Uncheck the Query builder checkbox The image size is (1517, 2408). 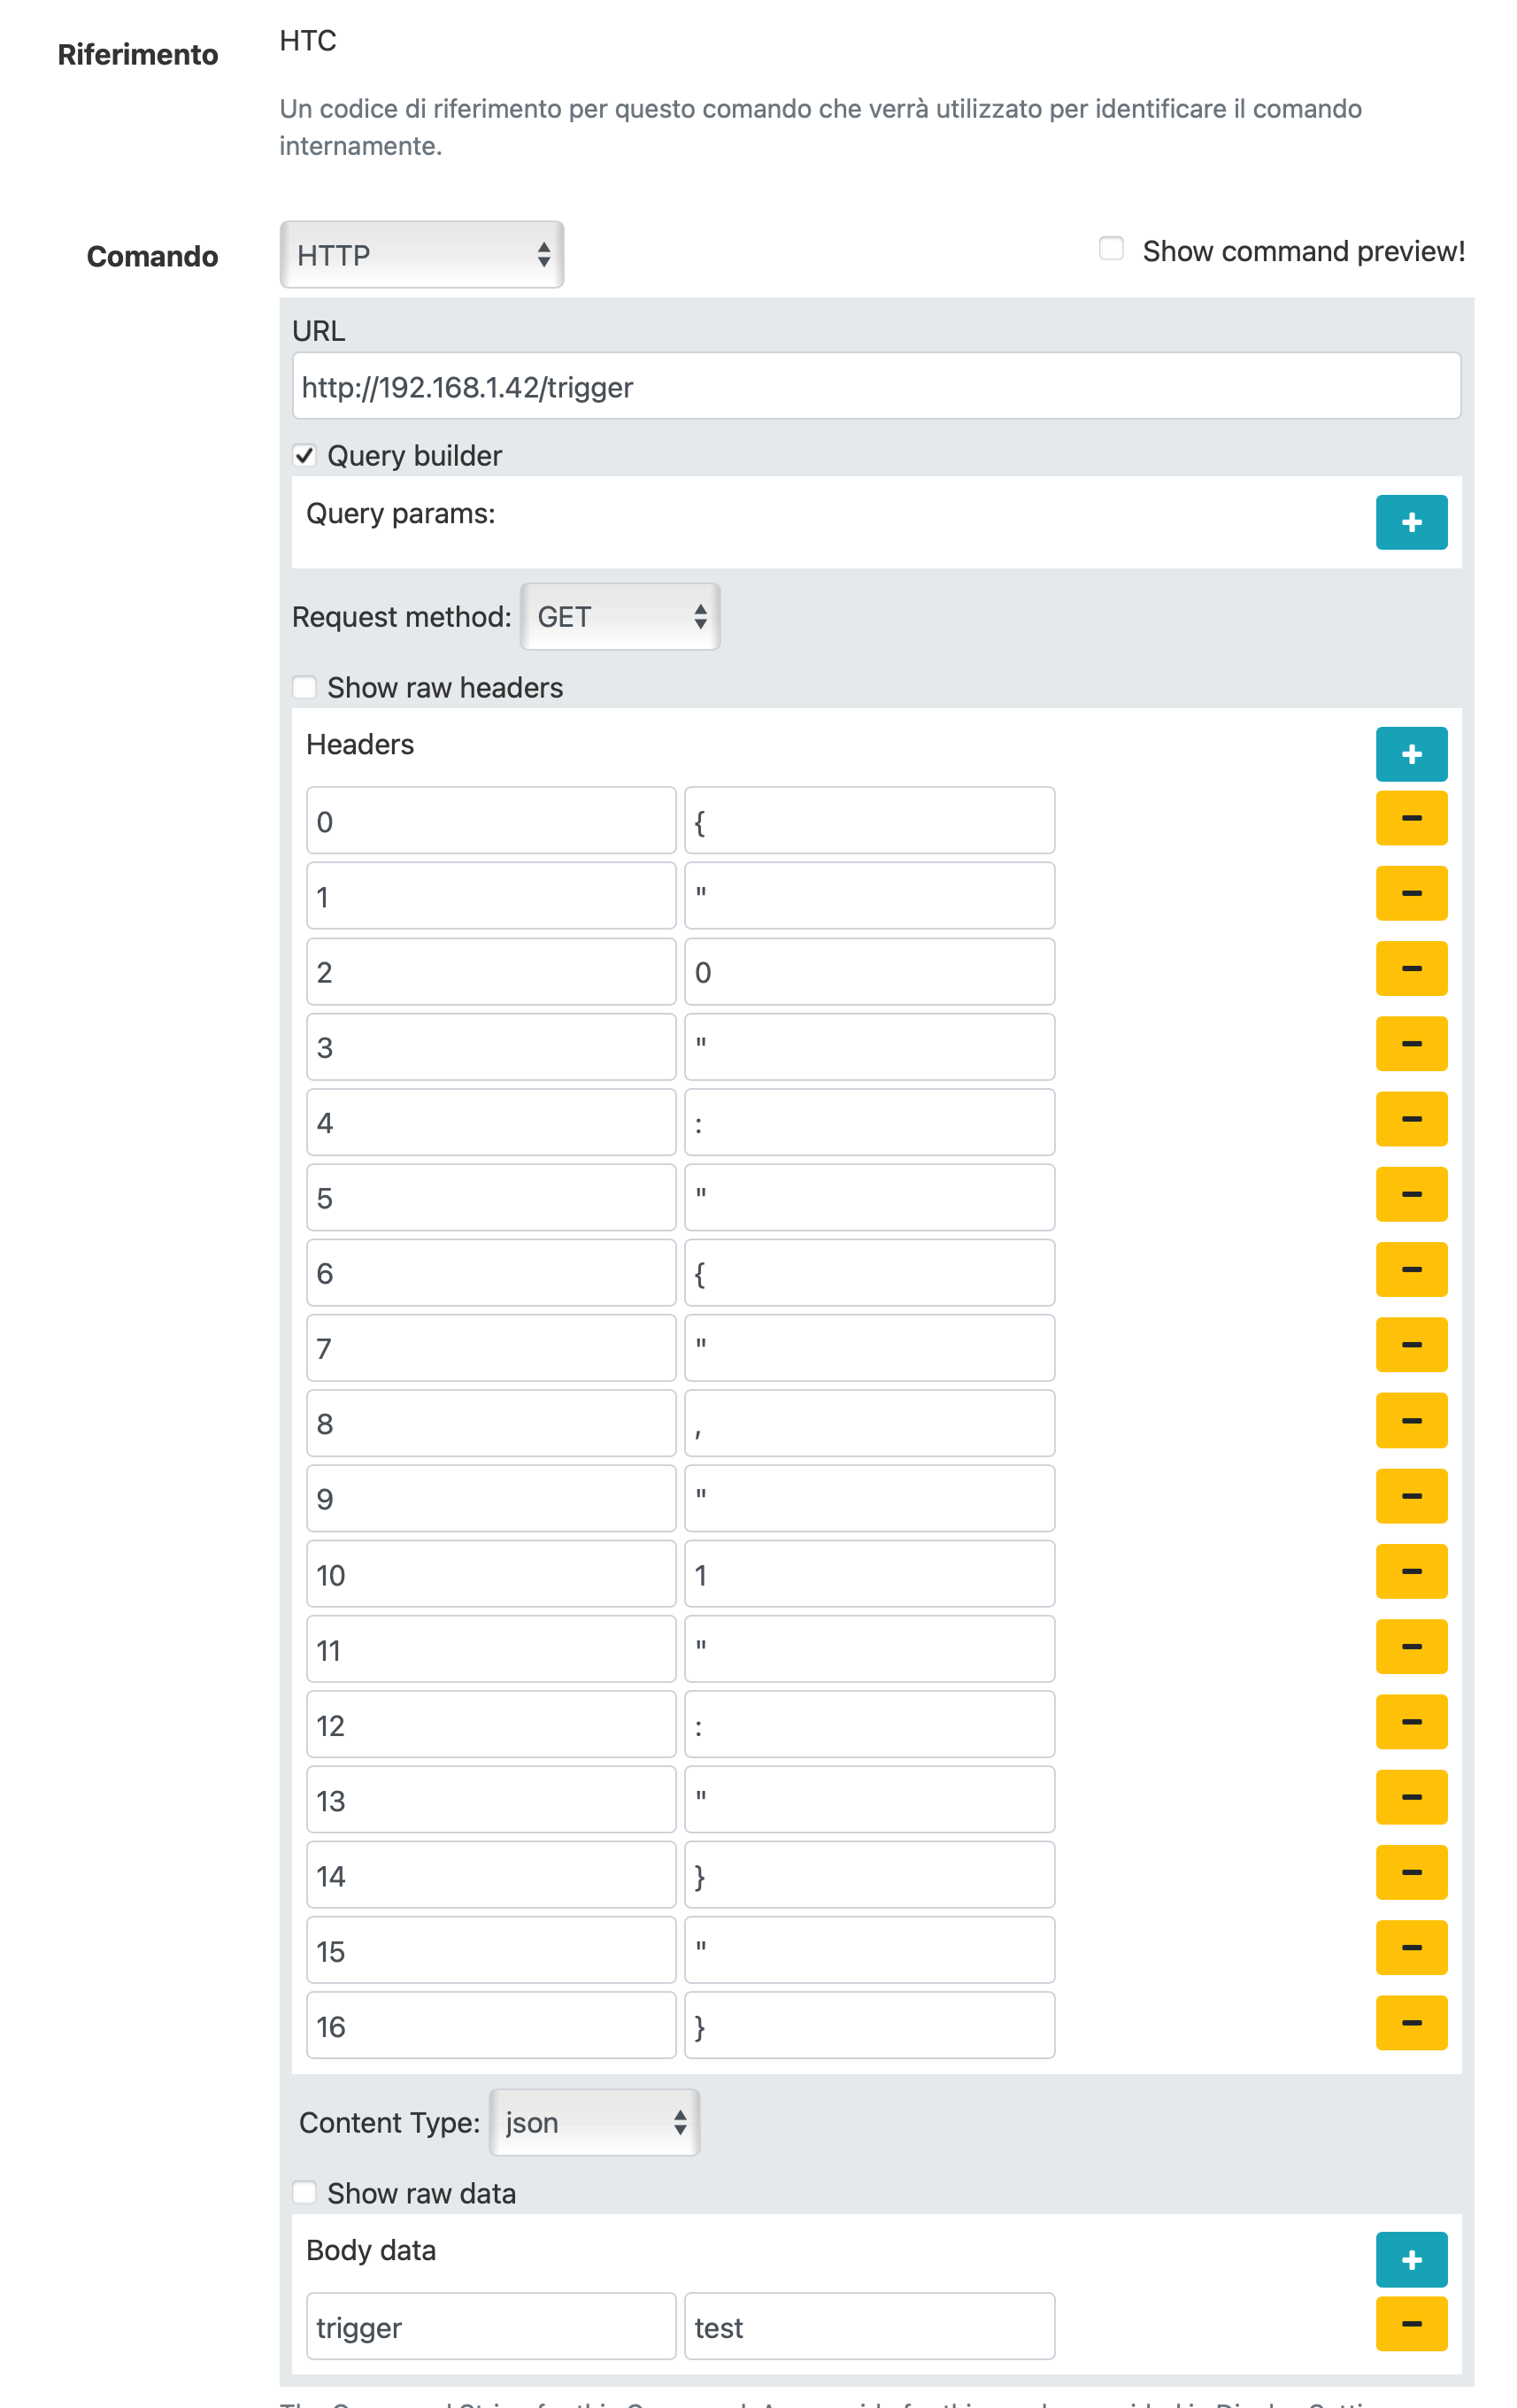point(304,456)
